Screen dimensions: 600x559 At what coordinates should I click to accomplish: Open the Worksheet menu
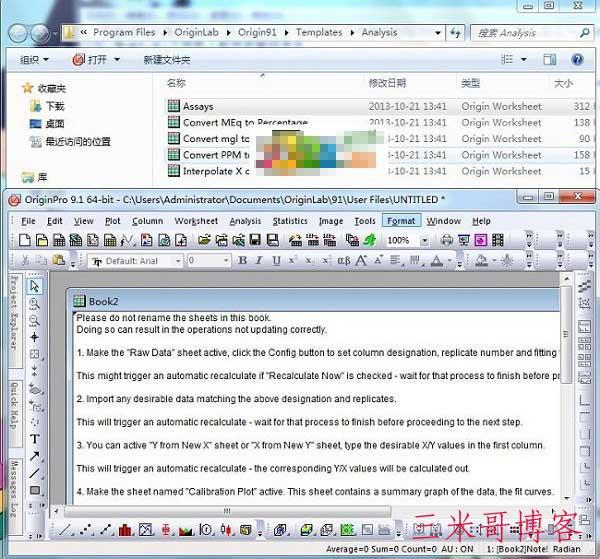point(196,221)
